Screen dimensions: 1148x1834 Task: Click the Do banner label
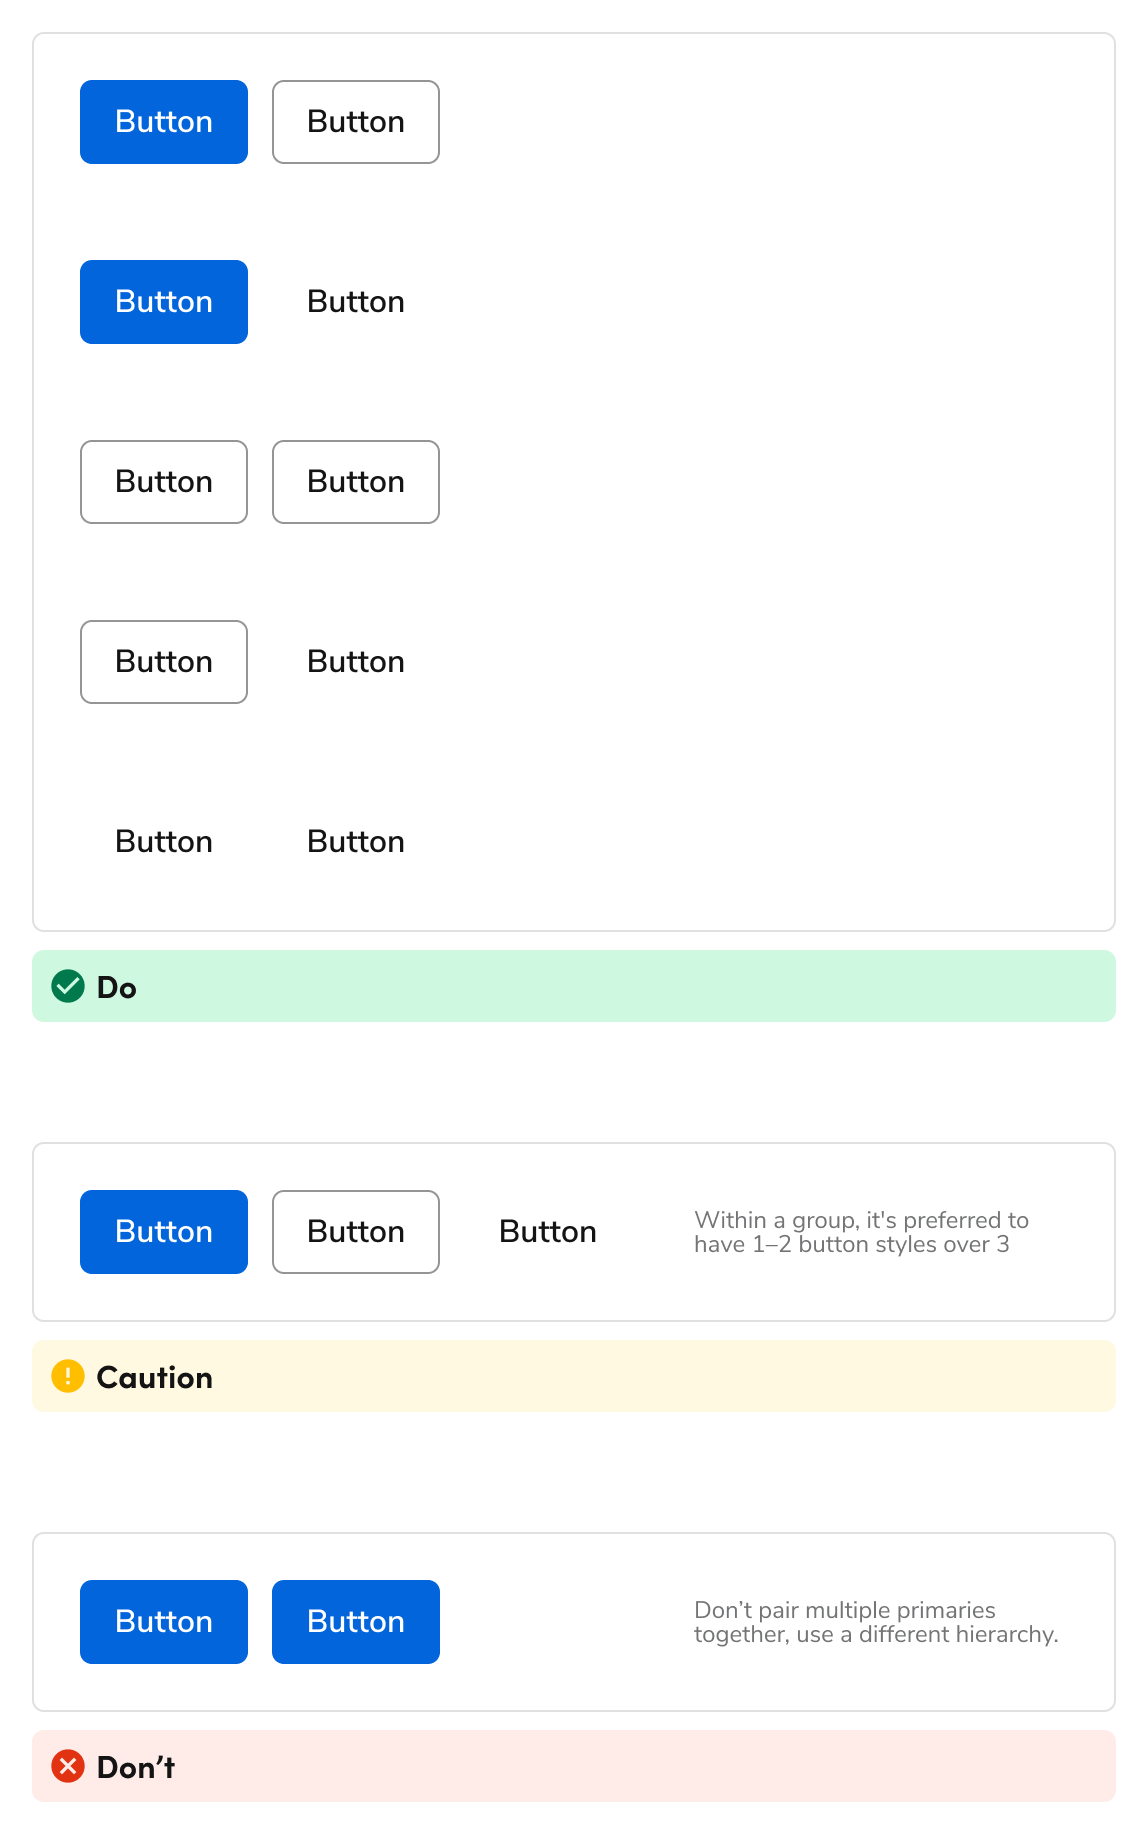click(116, 986)
